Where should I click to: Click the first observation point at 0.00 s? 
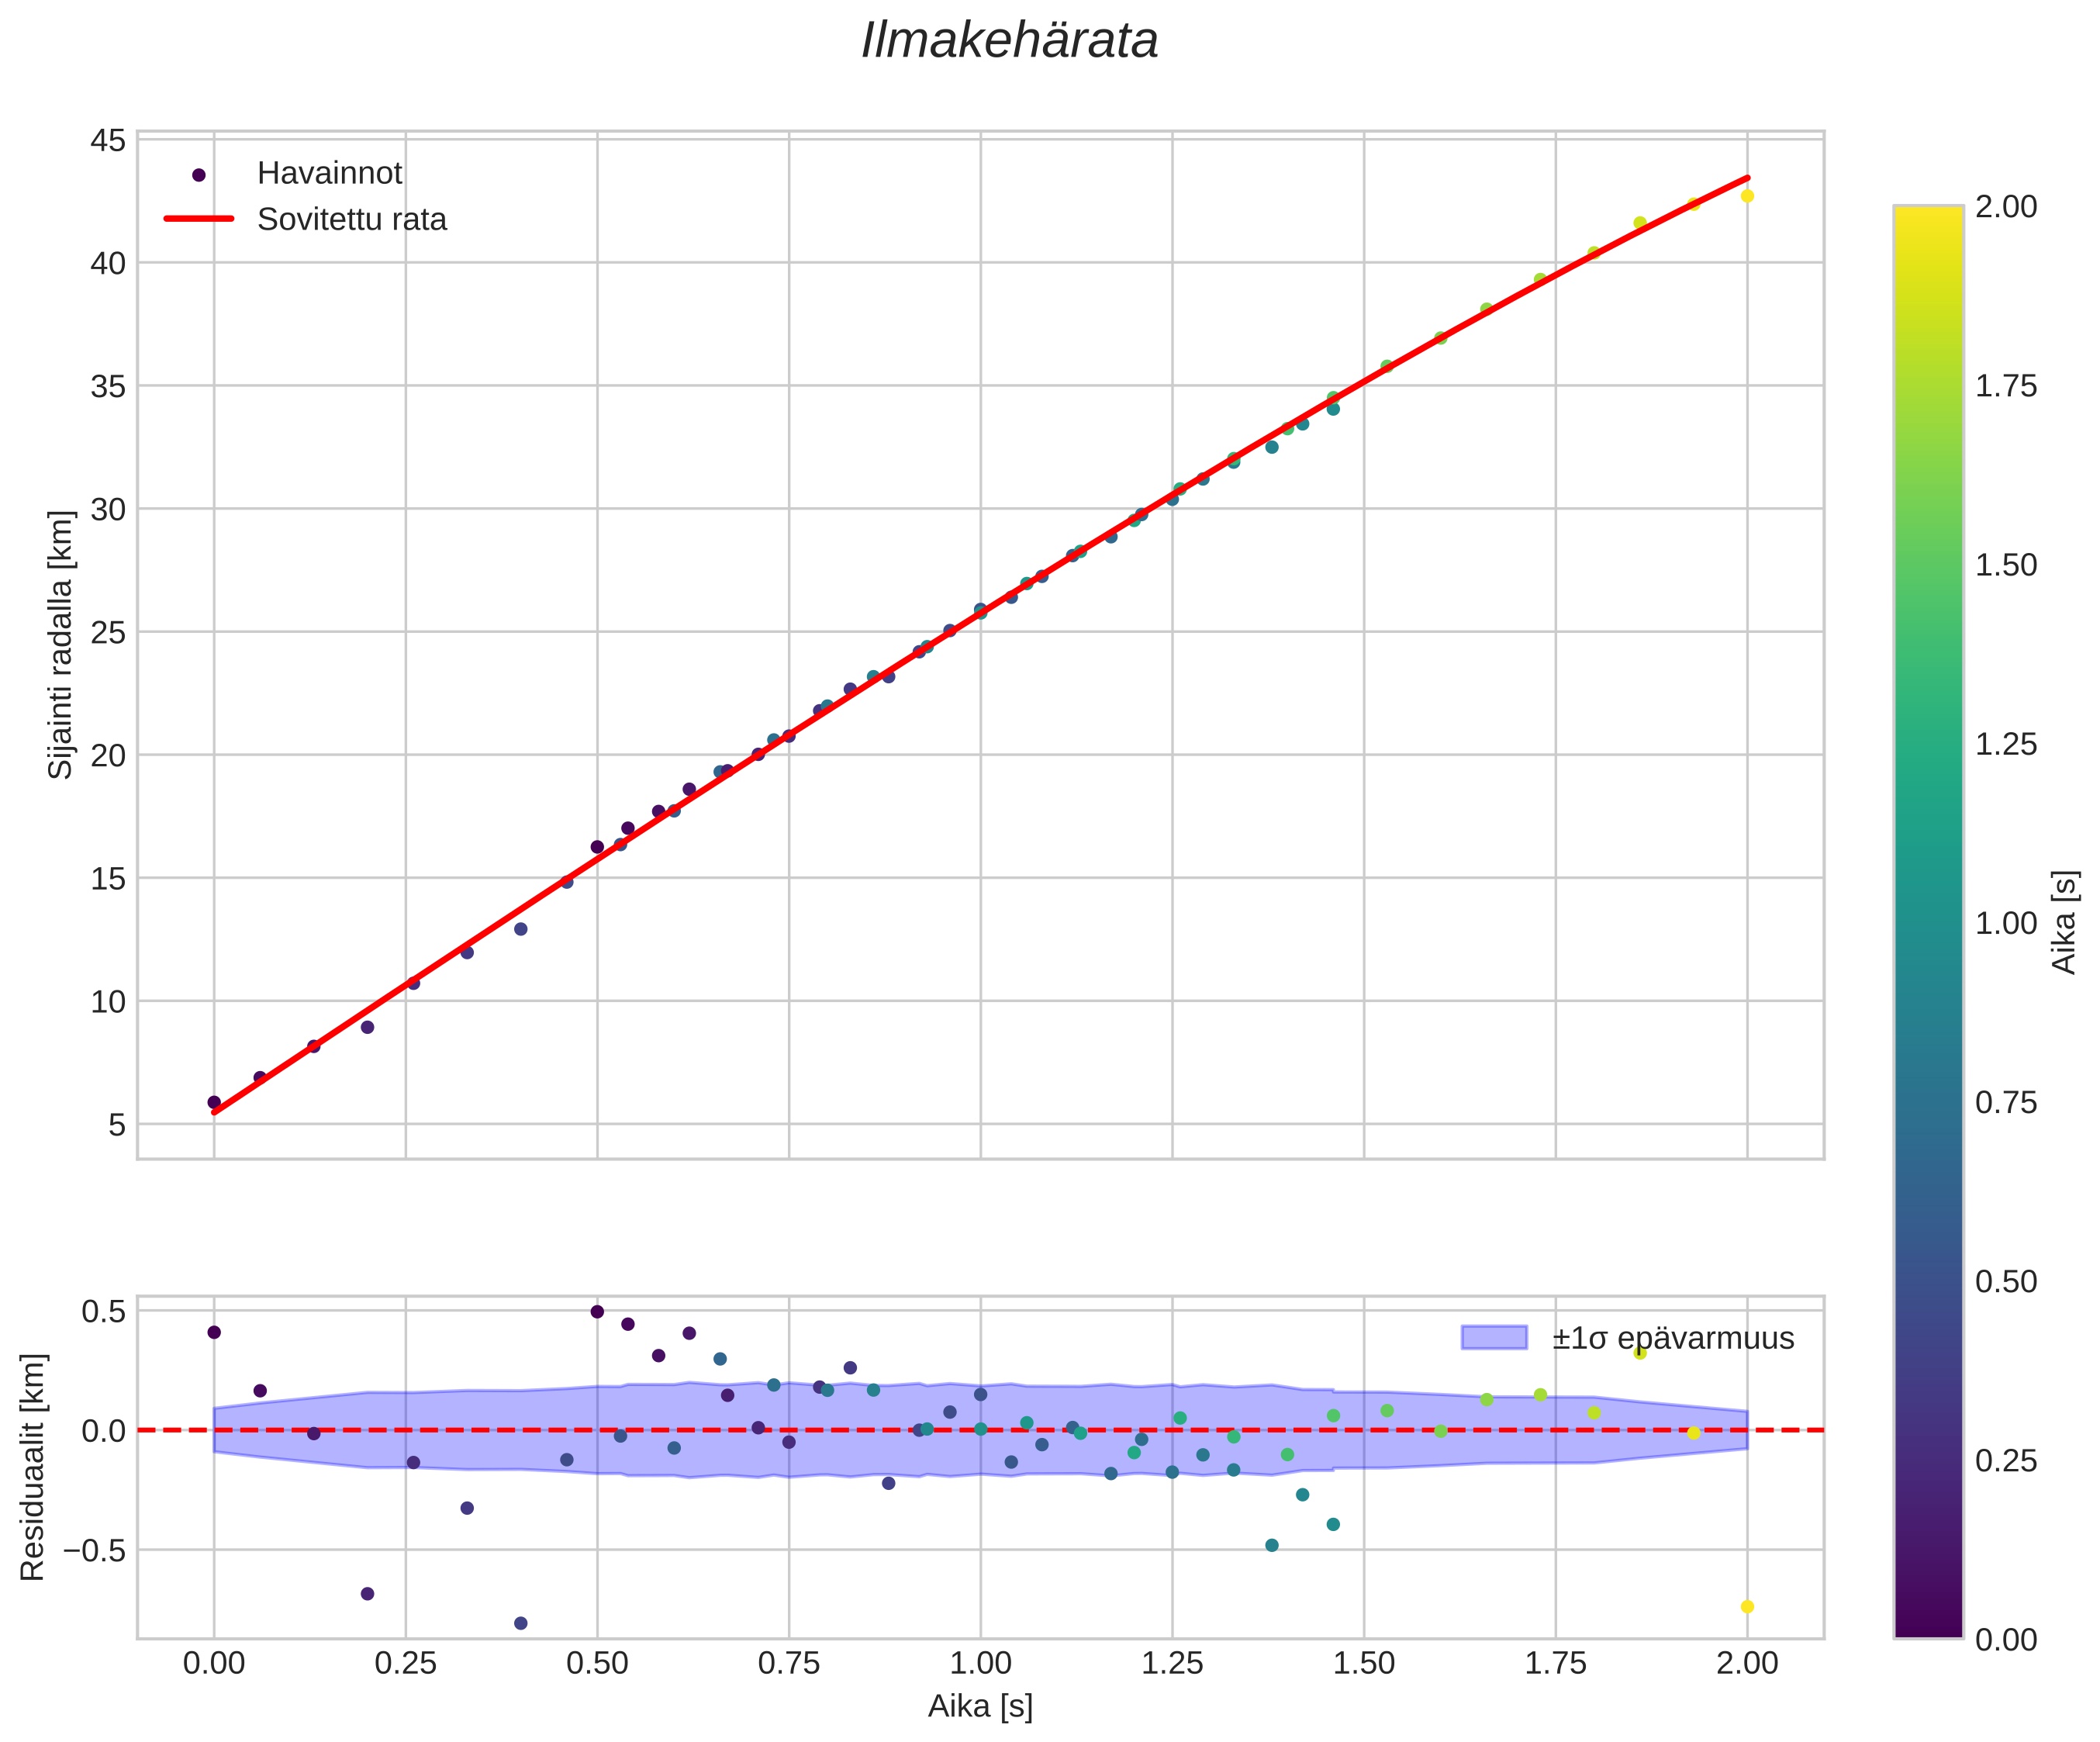pyautogui.click(x=214, y=1102)
